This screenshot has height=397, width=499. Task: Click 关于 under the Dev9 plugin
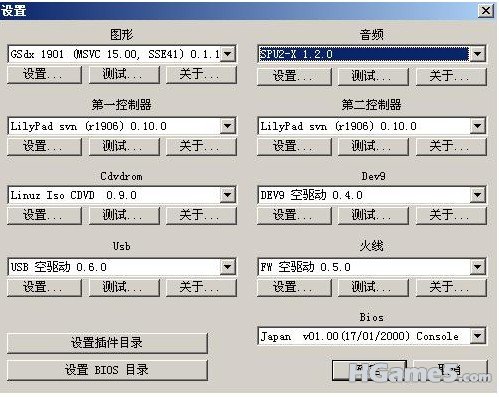point(451,215)
